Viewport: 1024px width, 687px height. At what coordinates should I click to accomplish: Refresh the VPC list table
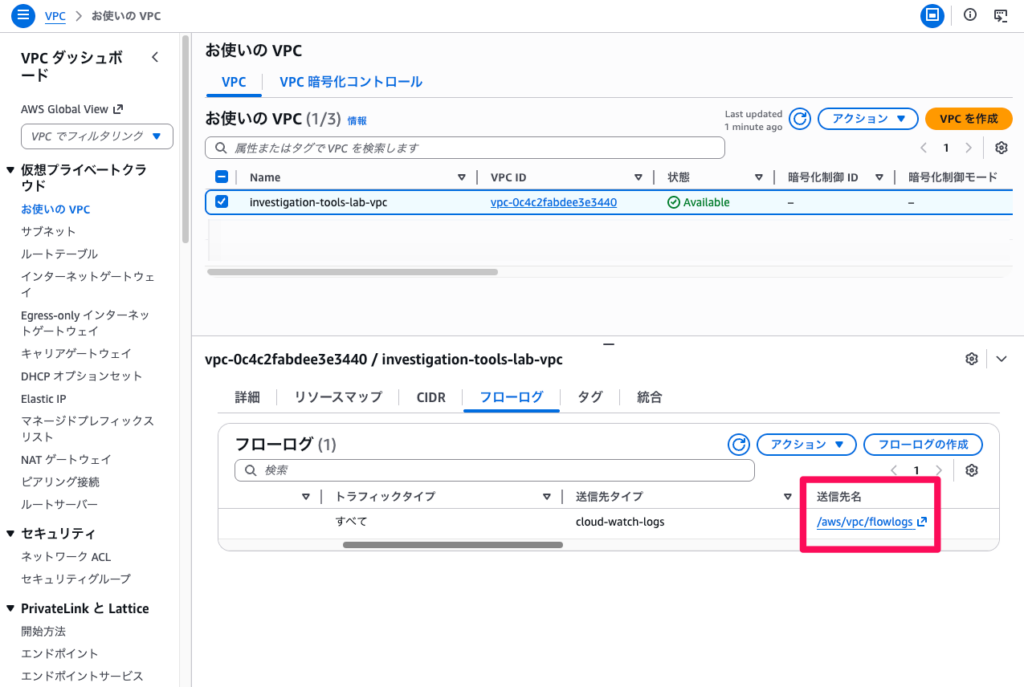tap(800, 119)
